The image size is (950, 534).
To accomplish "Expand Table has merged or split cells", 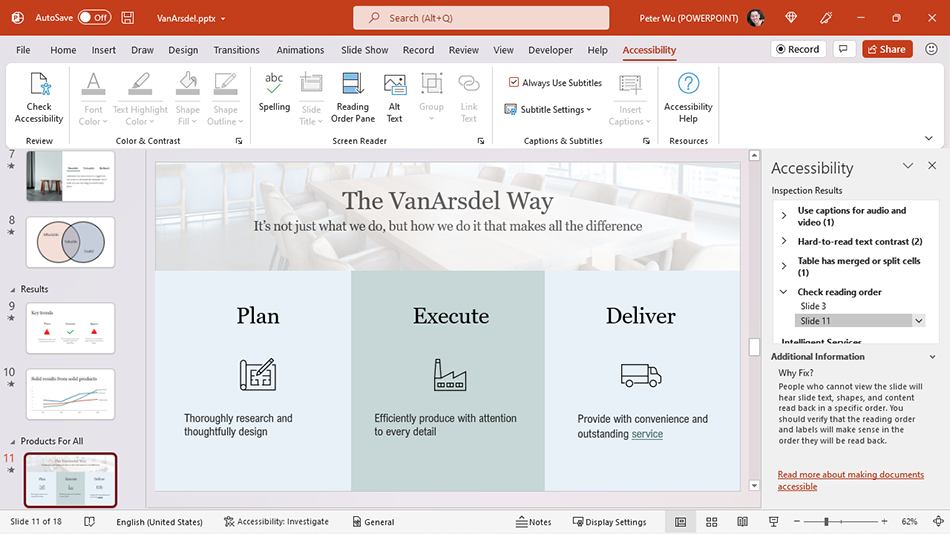I will [784, 266].
